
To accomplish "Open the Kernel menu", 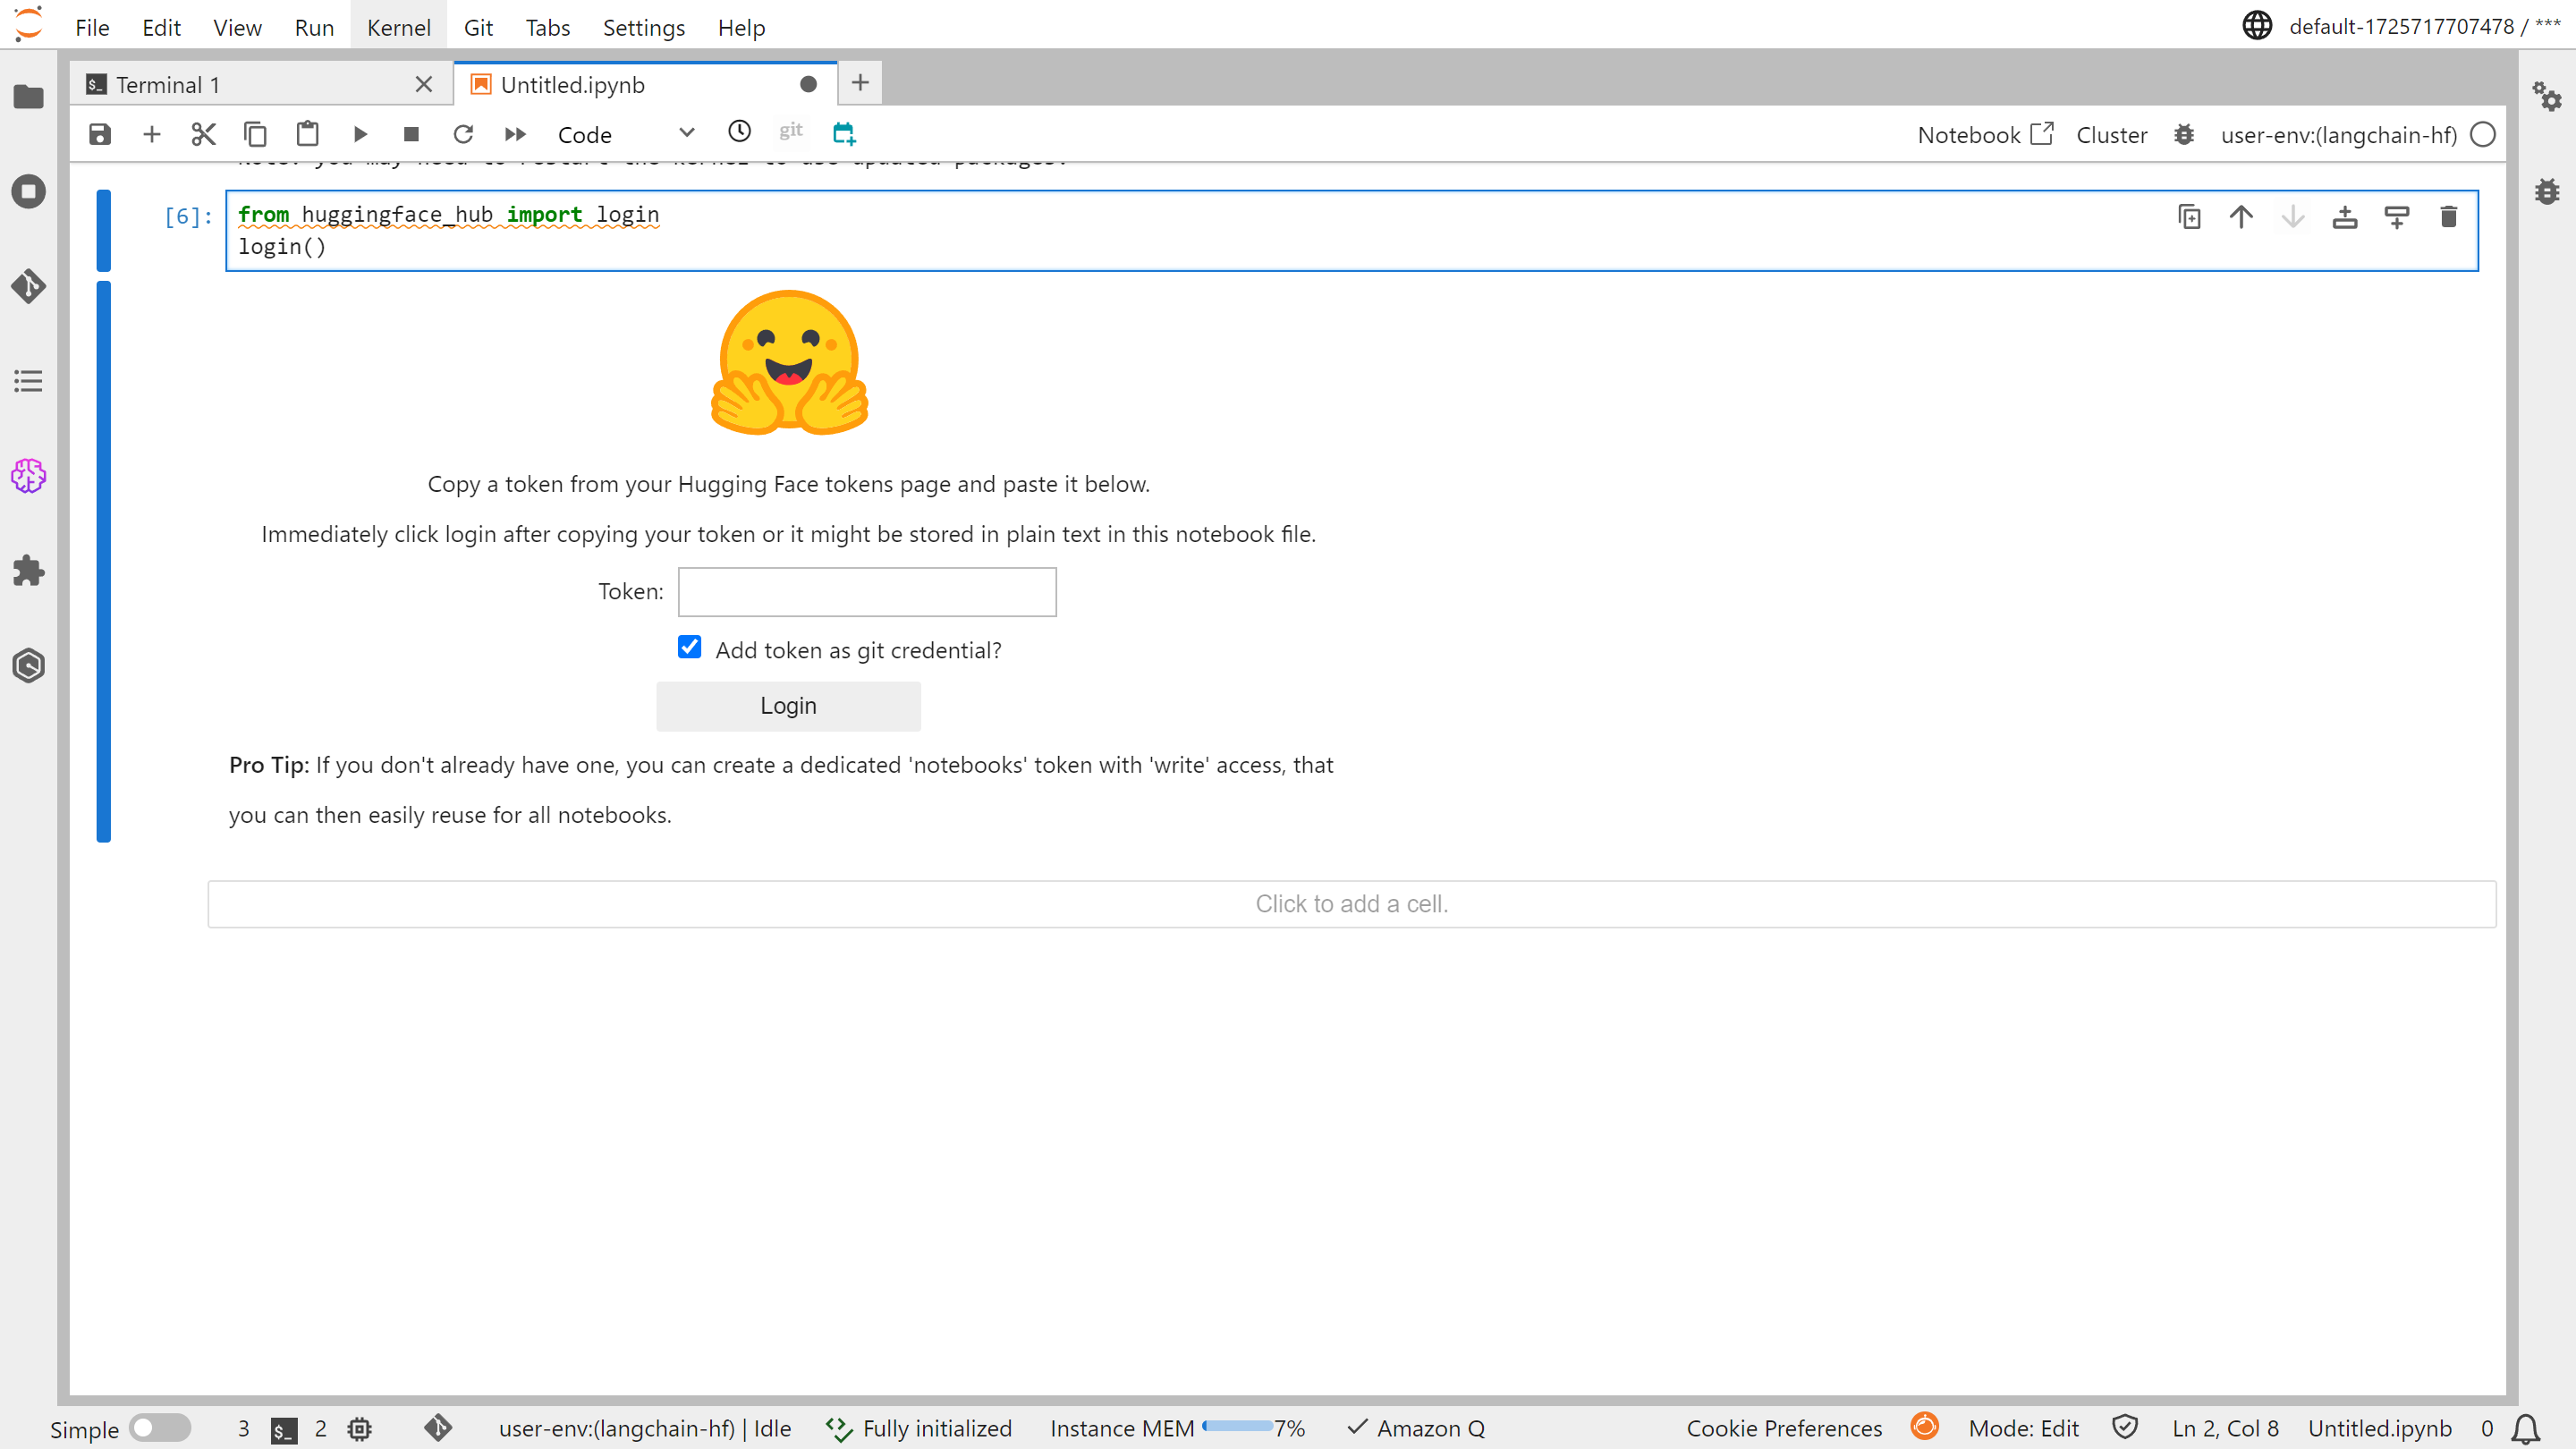I will coord(398,27).
